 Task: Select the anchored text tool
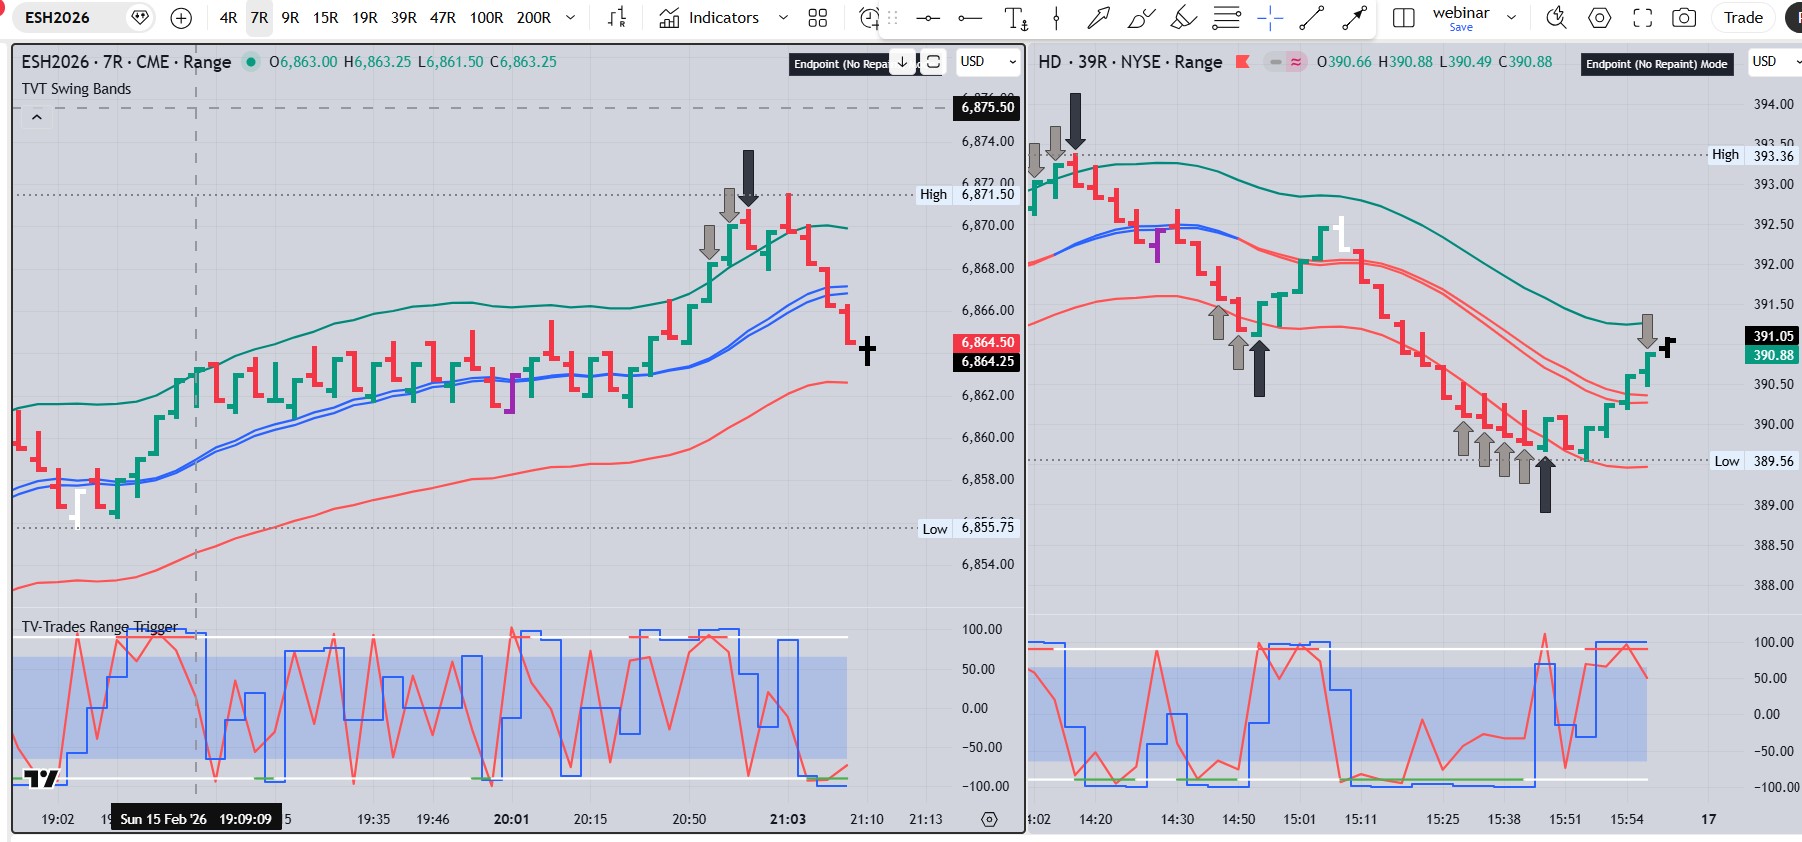1015,18
